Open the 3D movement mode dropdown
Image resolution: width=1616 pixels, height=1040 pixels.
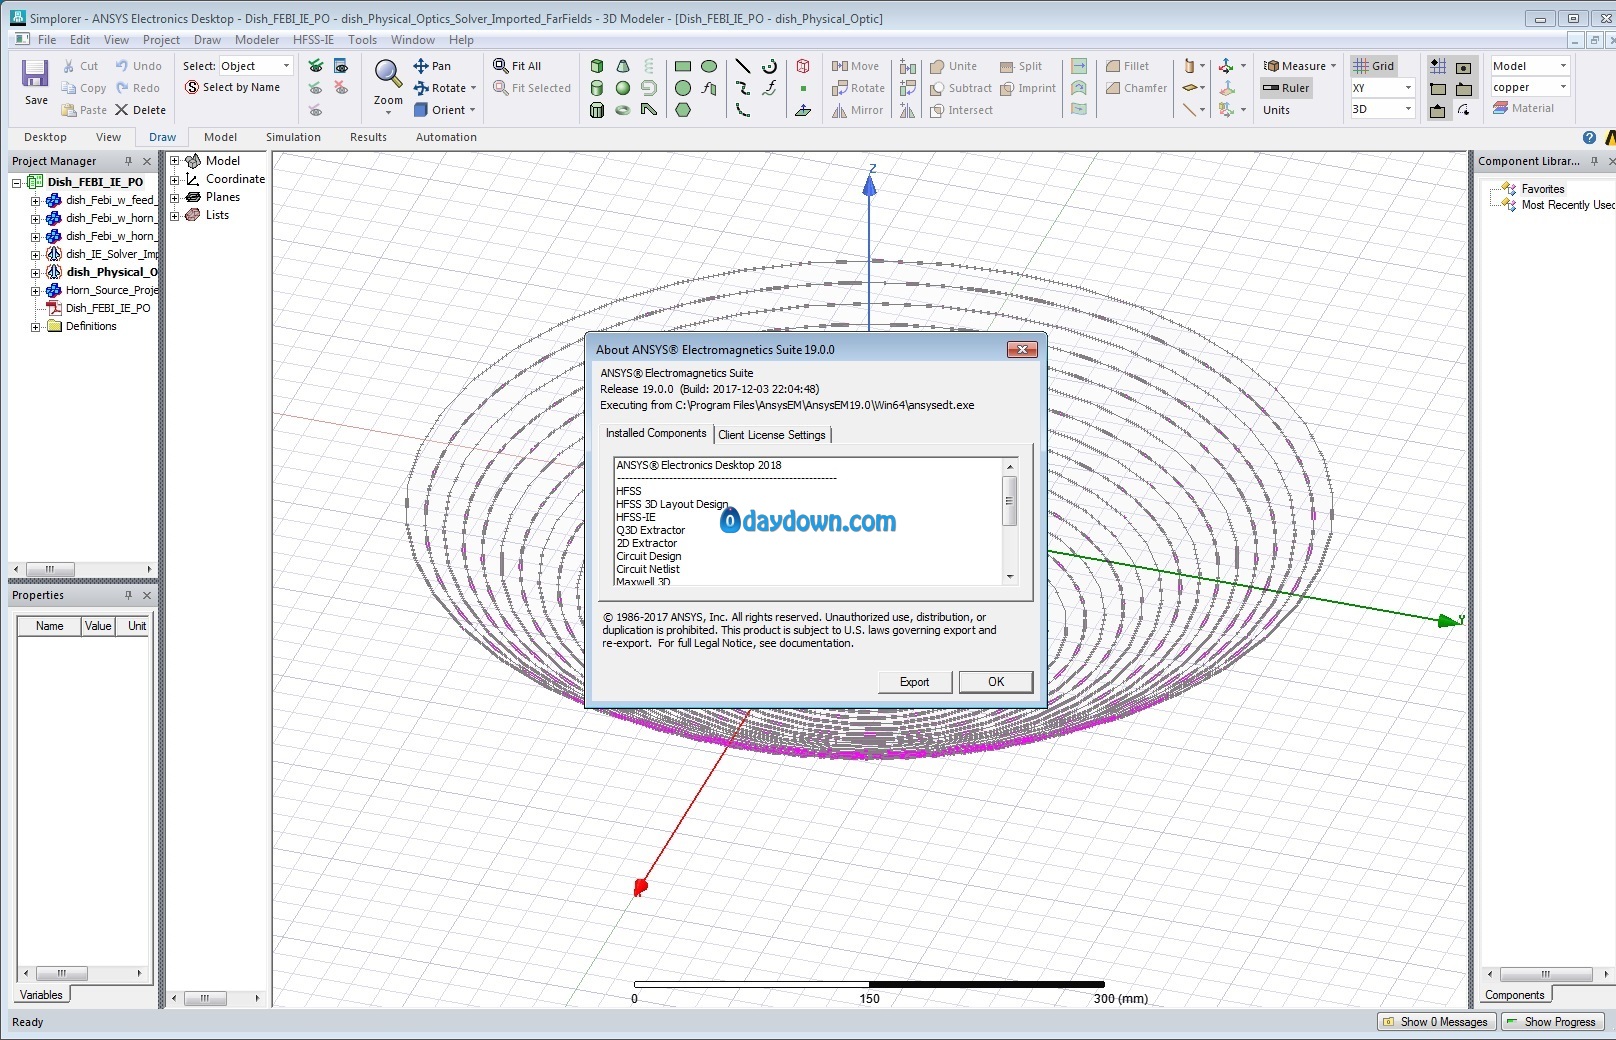[x=1407, y=109]
